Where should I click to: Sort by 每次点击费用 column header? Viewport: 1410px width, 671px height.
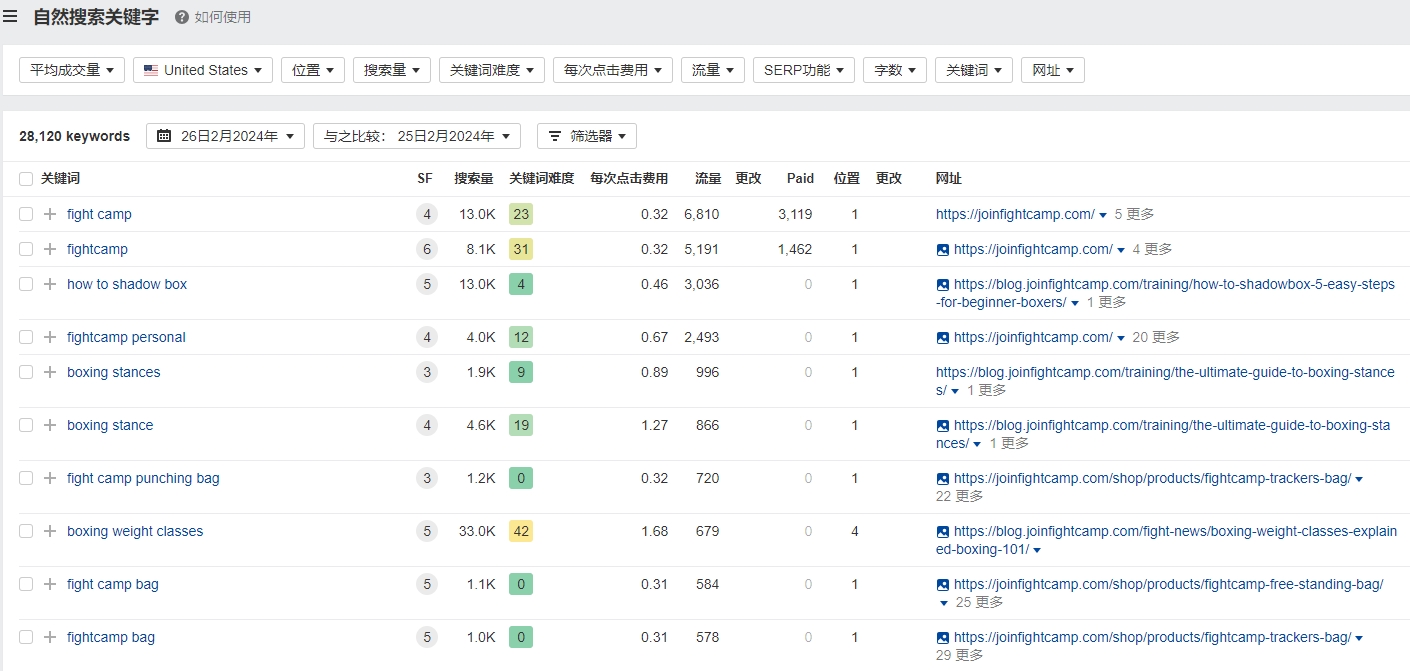point(629,179)
